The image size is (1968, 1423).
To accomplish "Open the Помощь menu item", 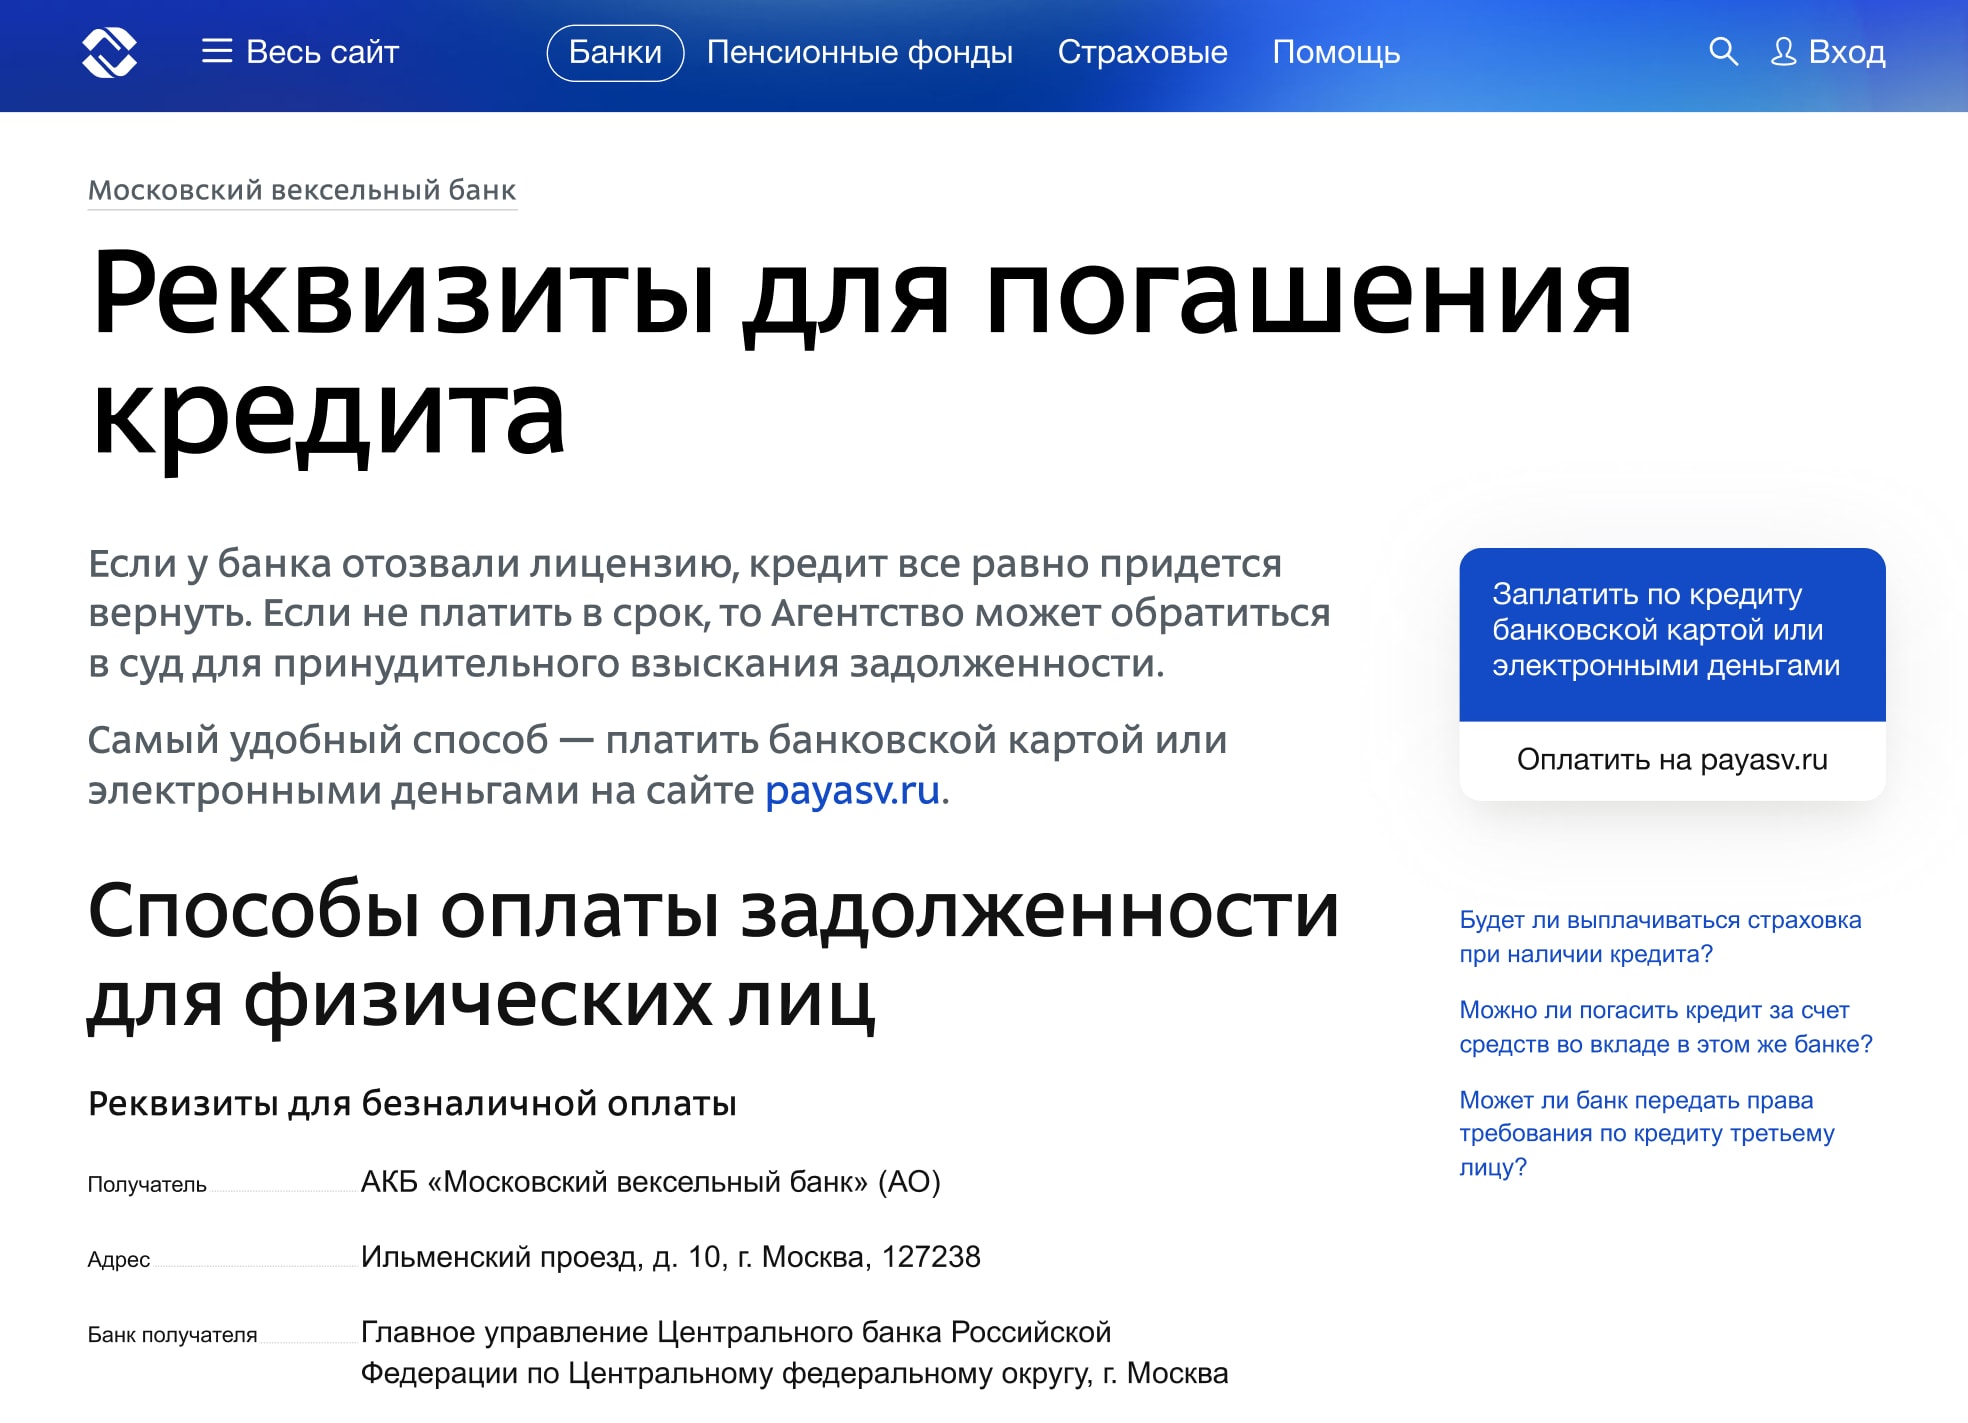I will [1335, 52].
